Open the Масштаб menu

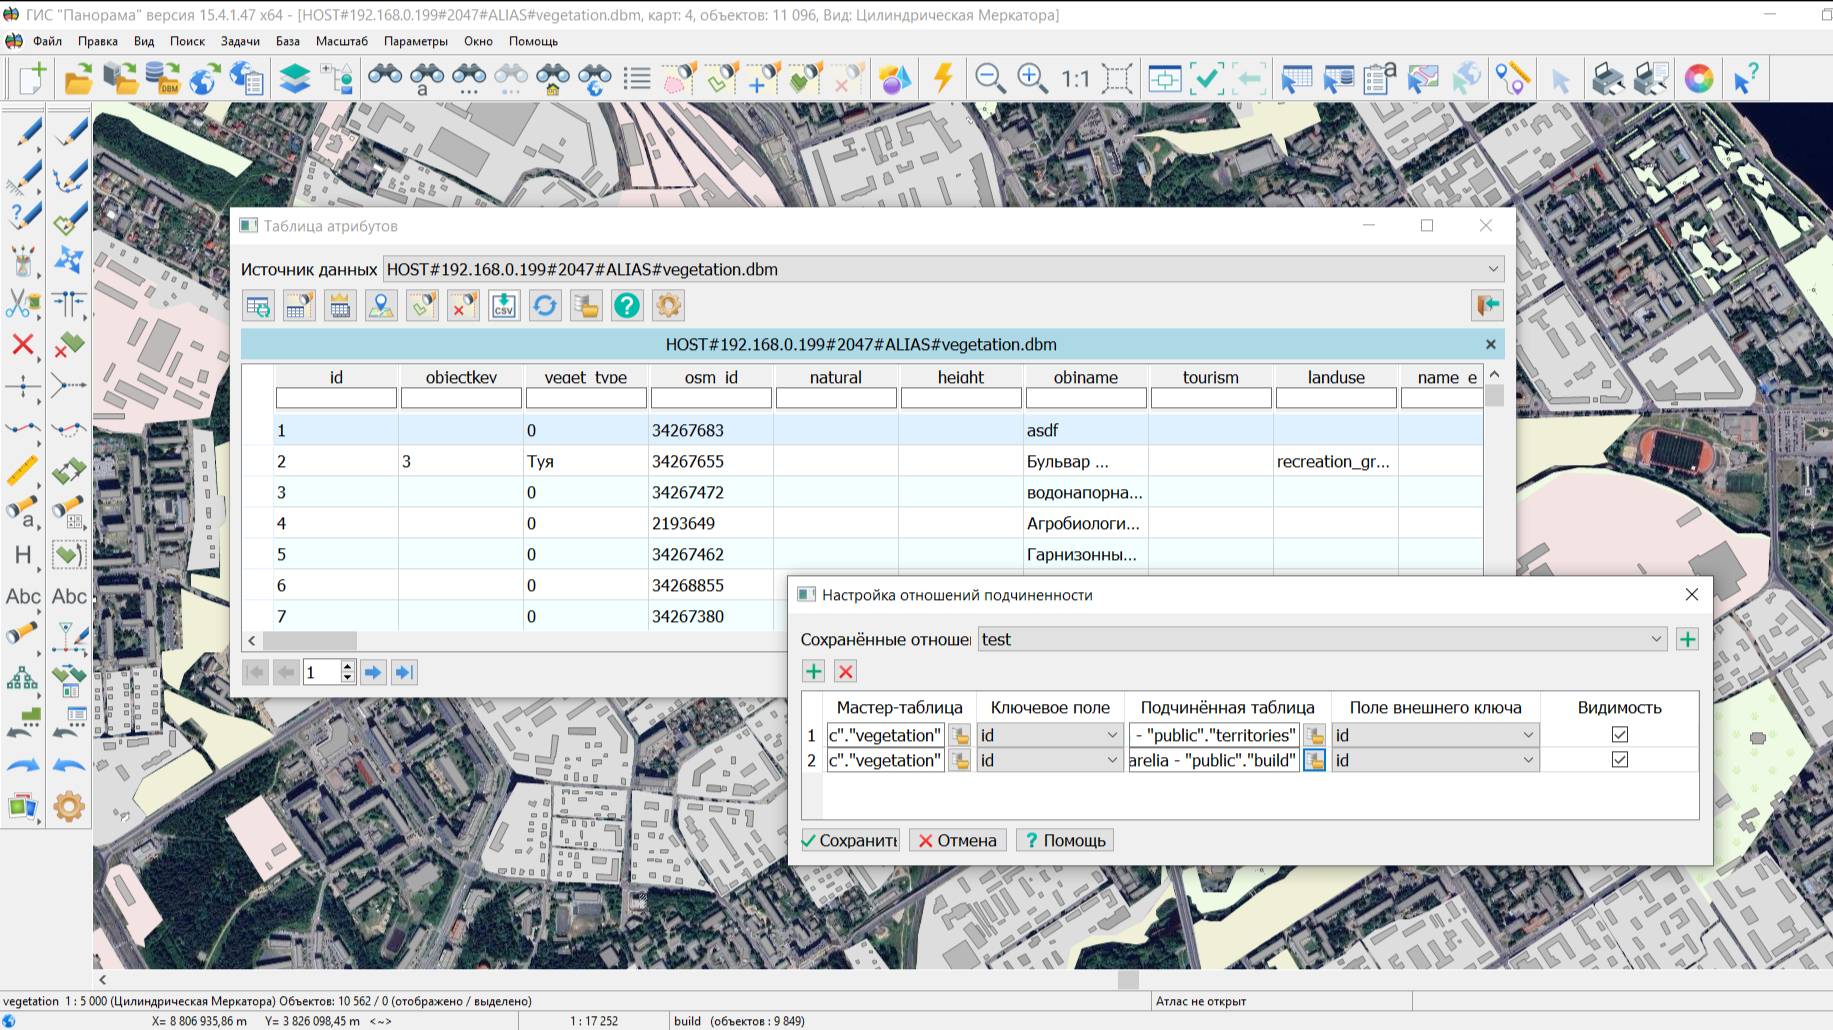(341, 41)
